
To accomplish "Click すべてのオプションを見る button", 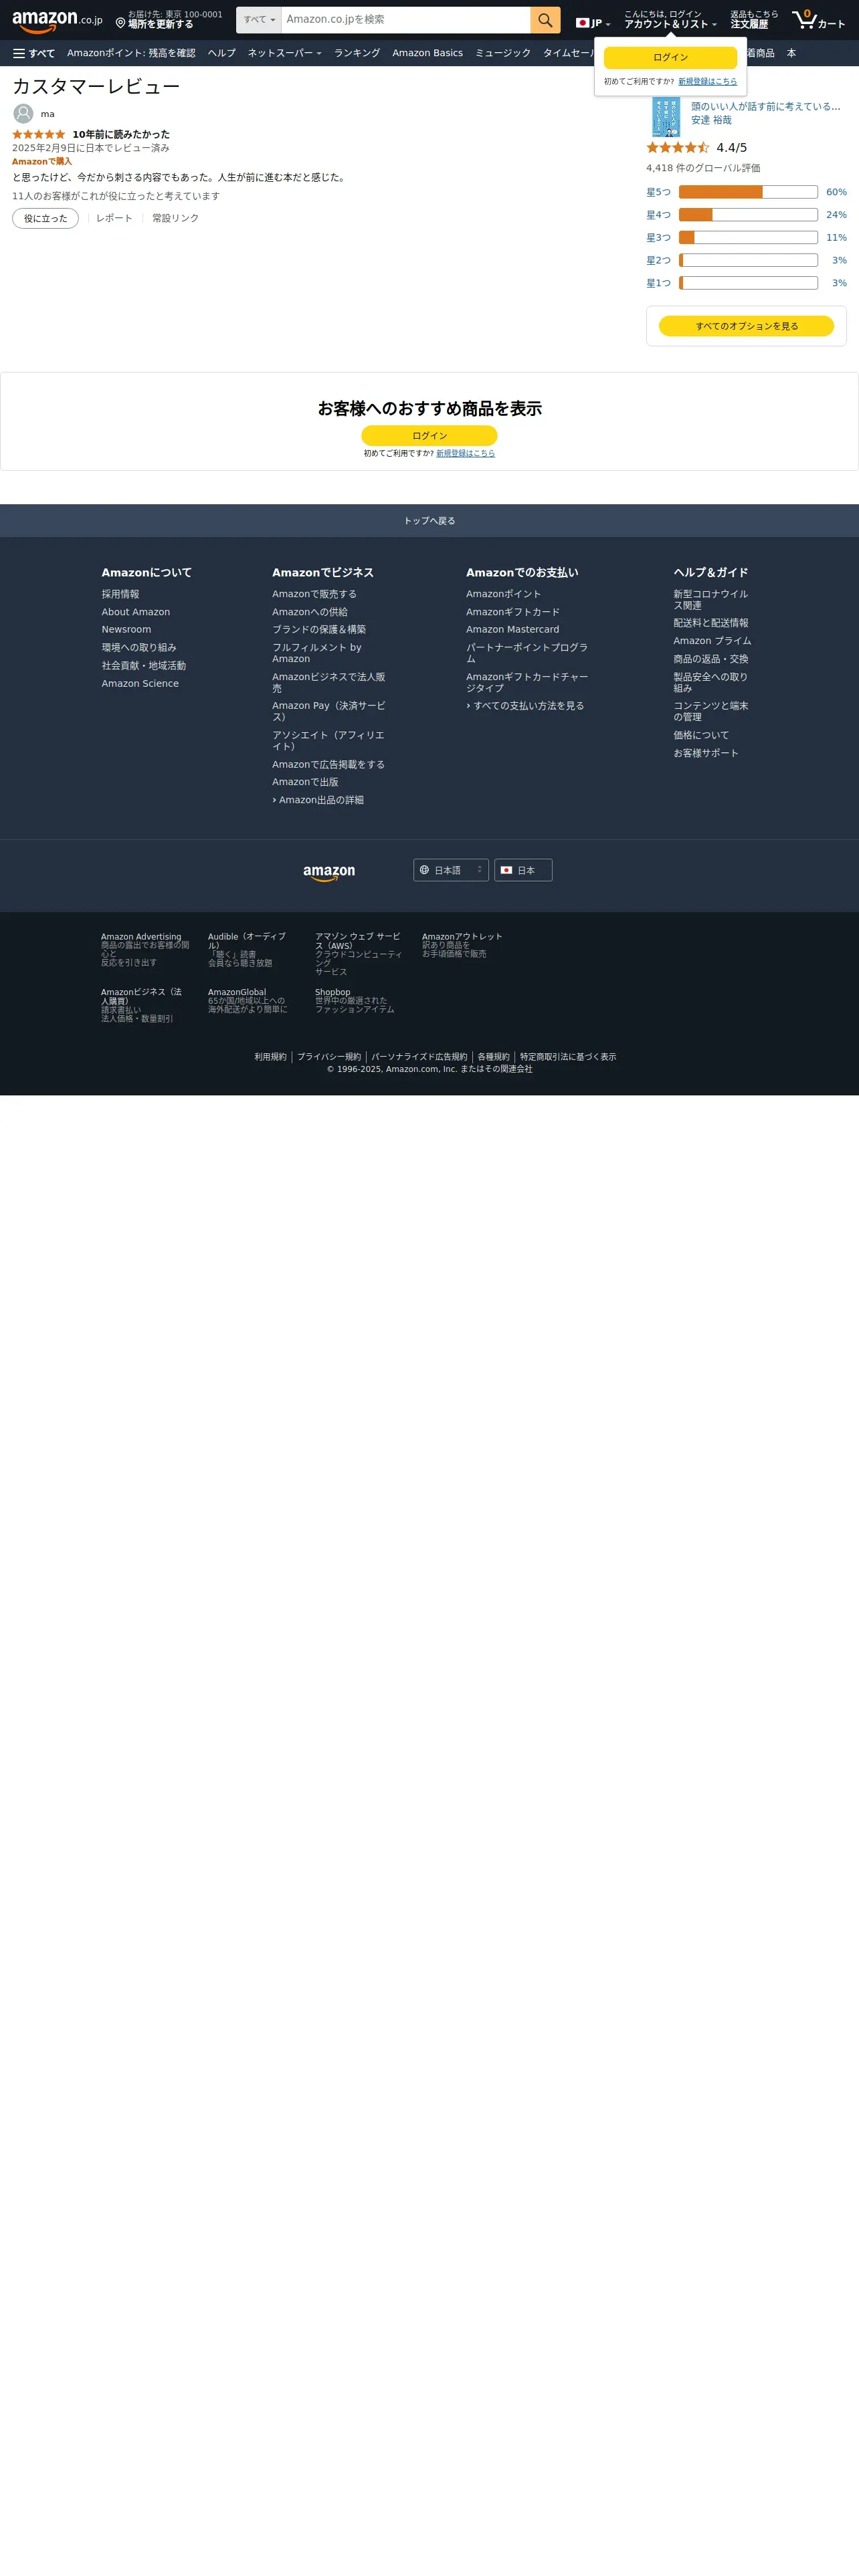I will pyautogui.click(x=746, y=326).
